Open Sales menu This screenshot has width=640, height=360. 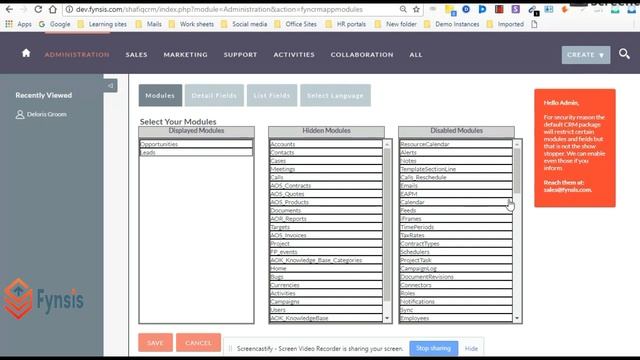pyautogui.click(x=136, y=55)
